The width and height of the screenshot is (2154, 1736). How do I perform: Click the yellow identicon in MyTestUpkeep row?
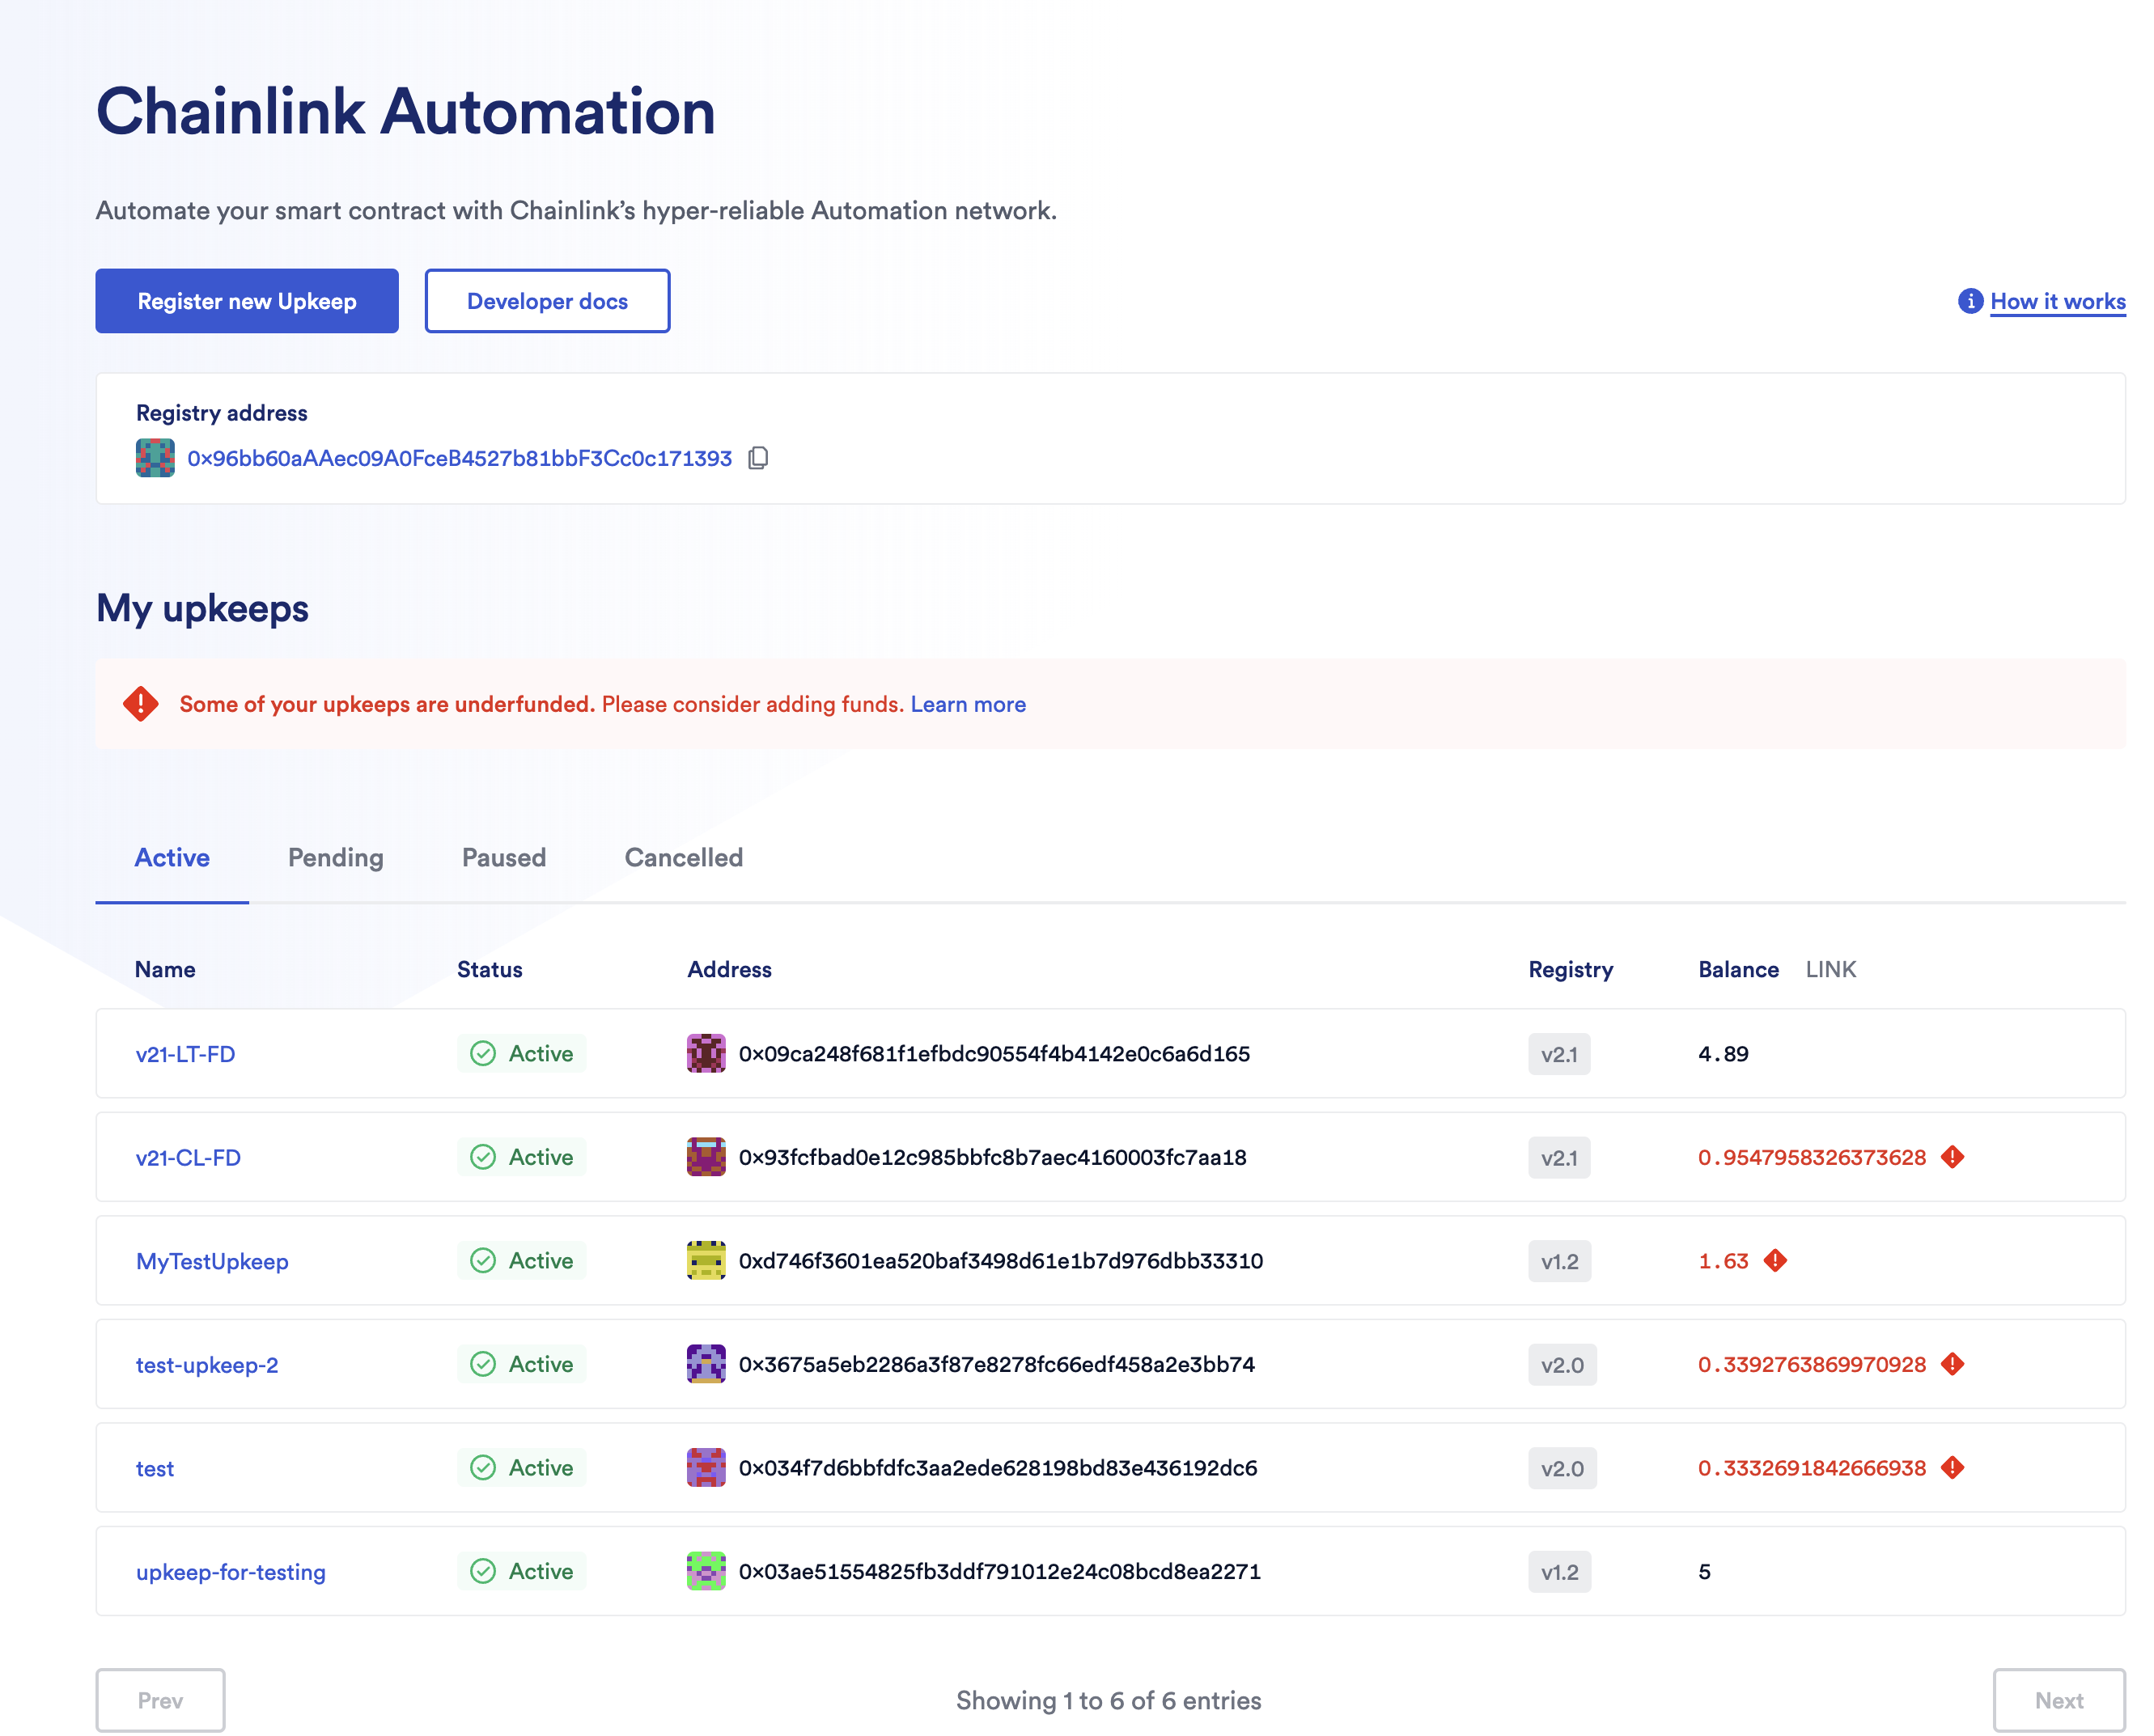tap(706, 1261)
